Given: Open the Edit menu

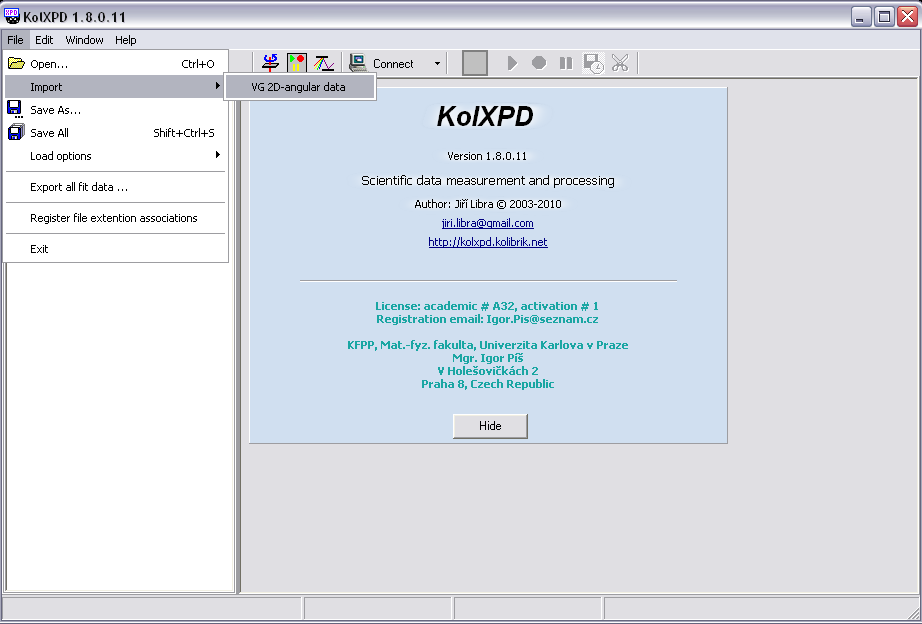Looking at the screenshot, I should coord(44,40).
